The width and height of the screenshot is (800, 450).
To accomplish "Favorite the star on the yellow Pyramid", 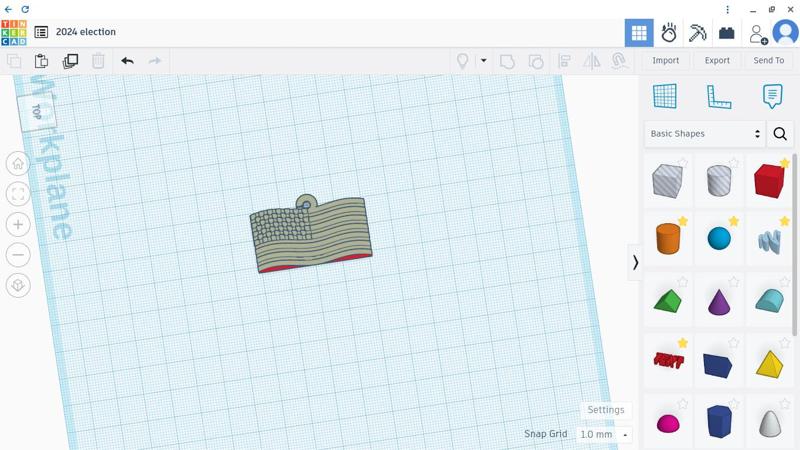I will point(785,342).
